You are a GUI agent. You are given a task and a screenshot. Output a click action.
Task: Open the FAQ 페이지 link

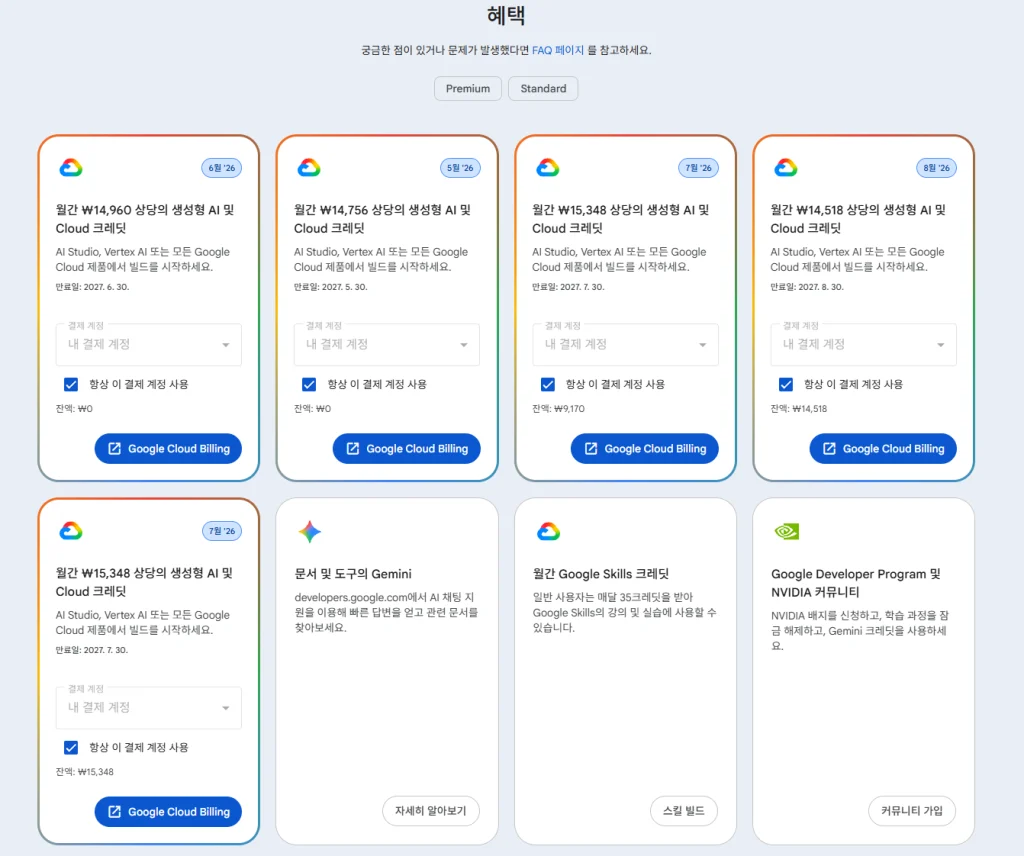pyautogui.click(x=558, y=50)
